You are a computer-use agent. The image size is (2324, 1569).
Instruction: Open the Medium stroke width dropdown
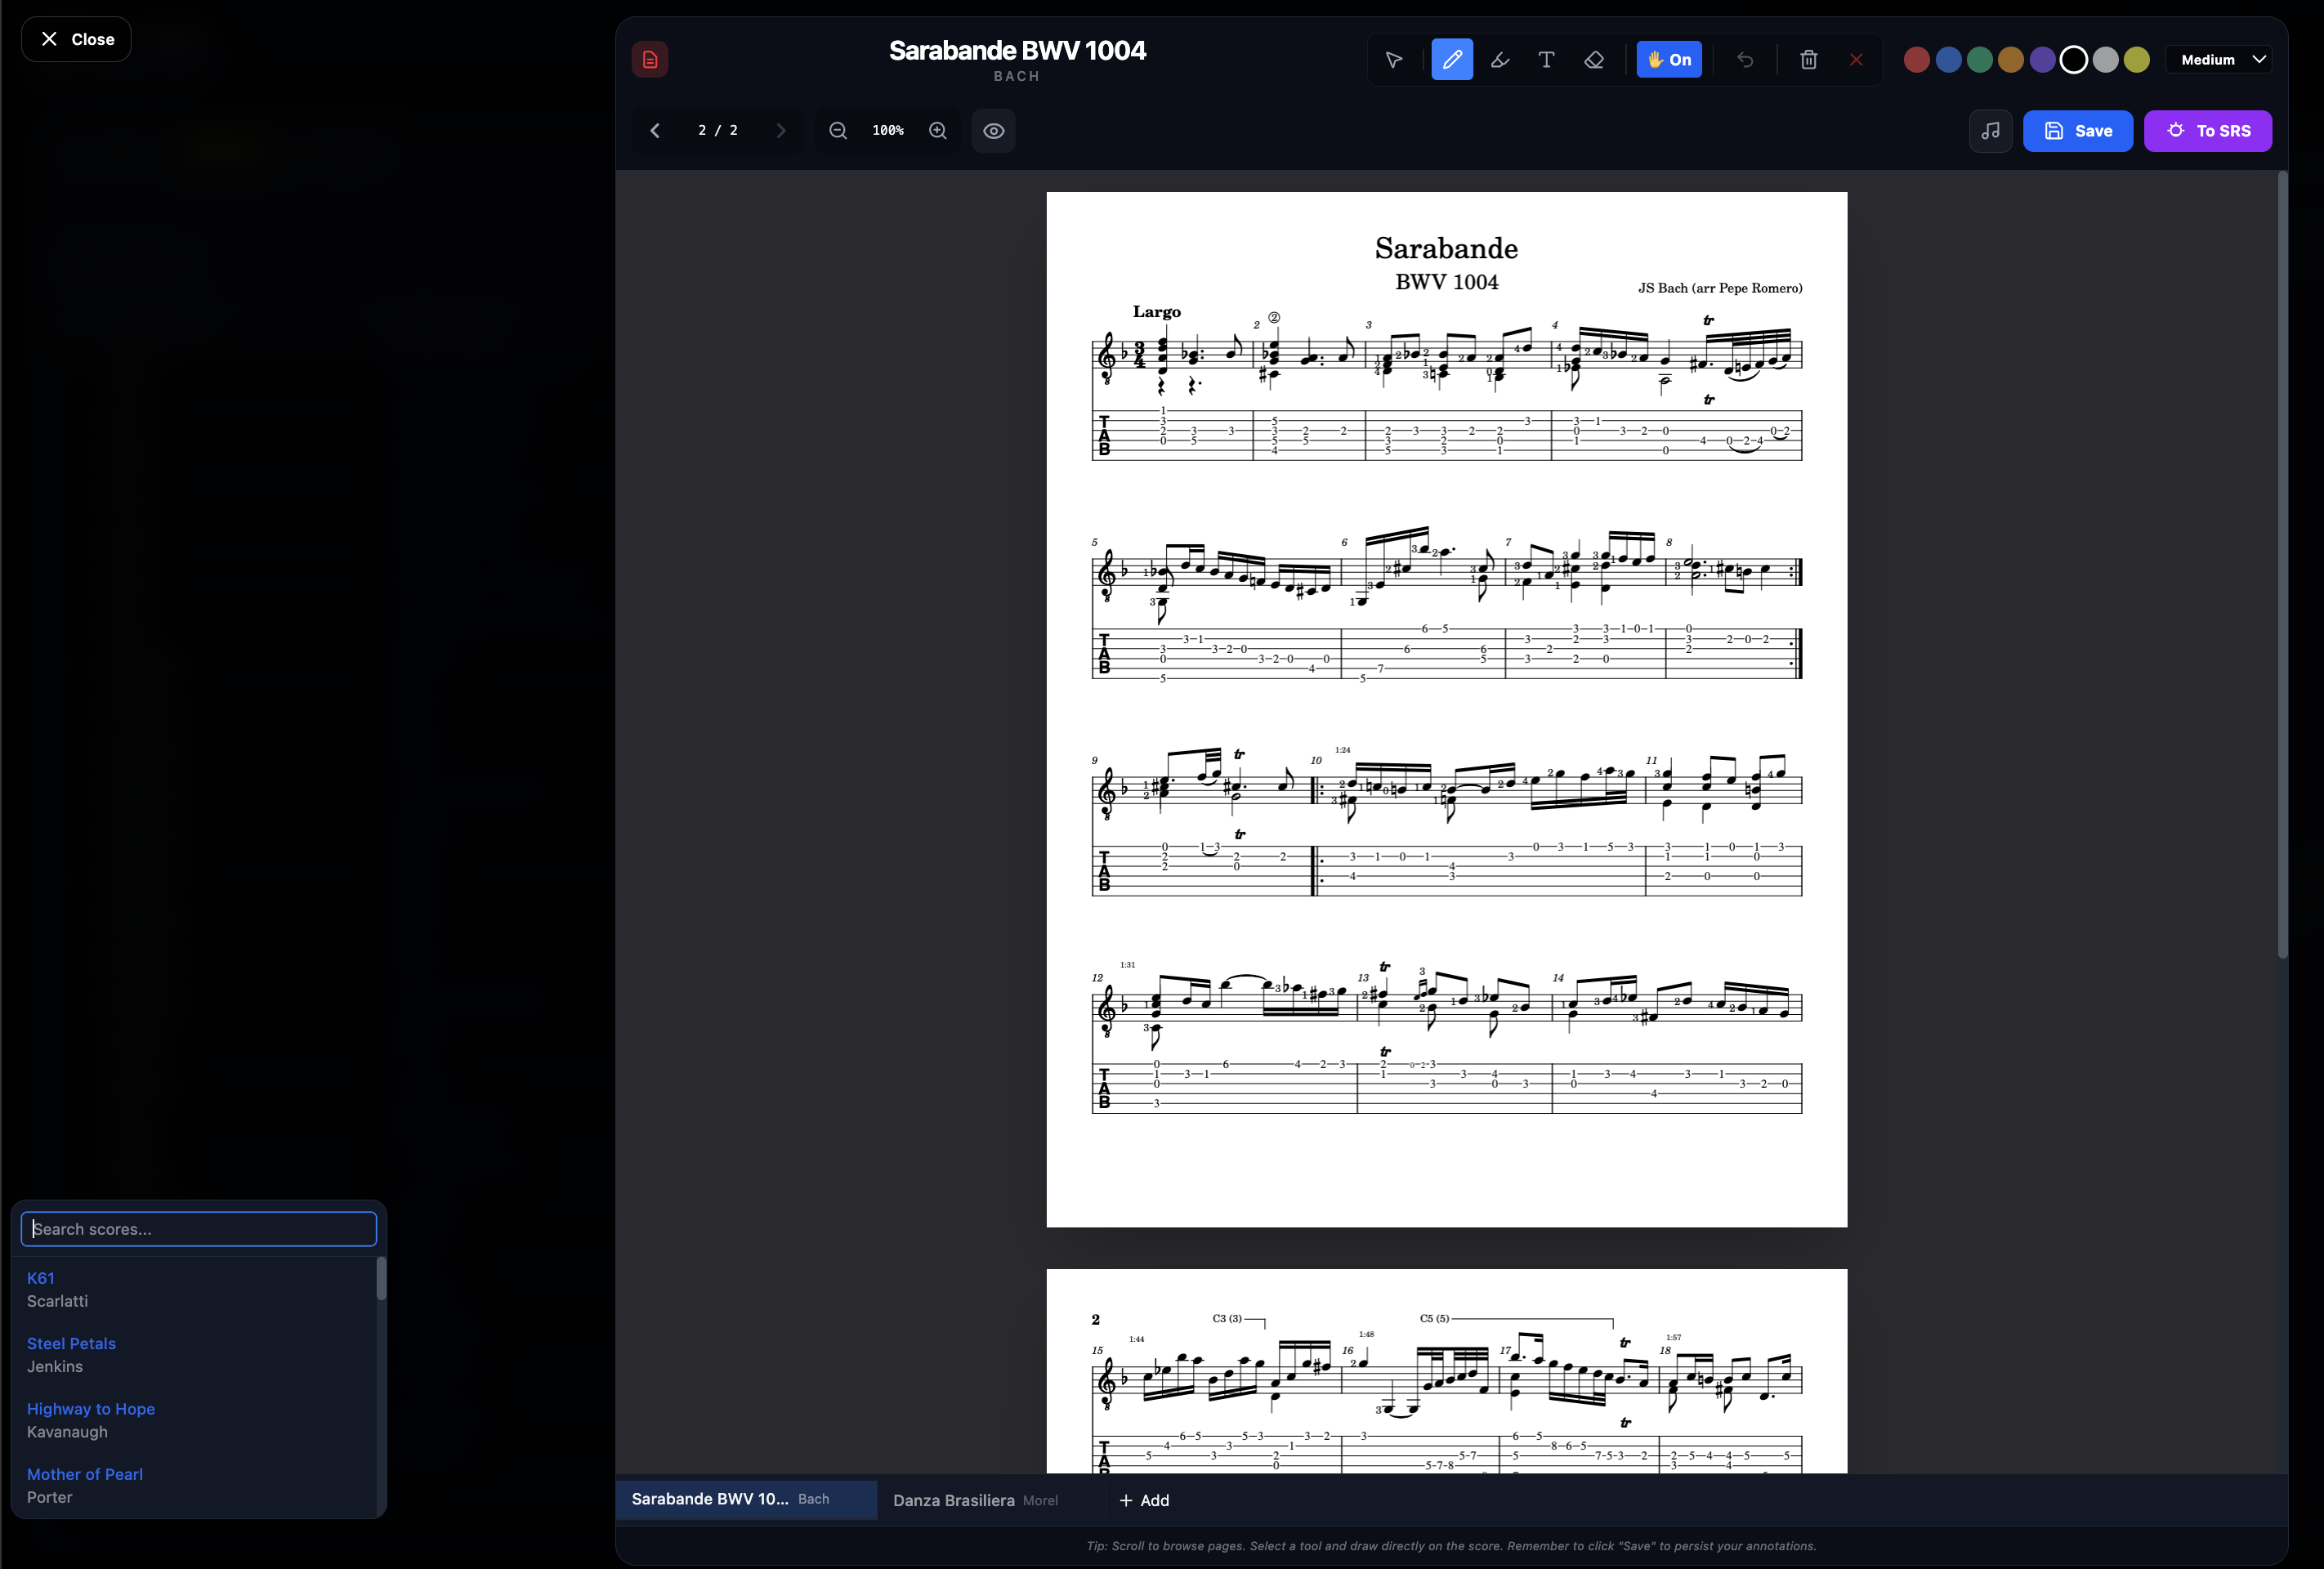coord(2219,60)
